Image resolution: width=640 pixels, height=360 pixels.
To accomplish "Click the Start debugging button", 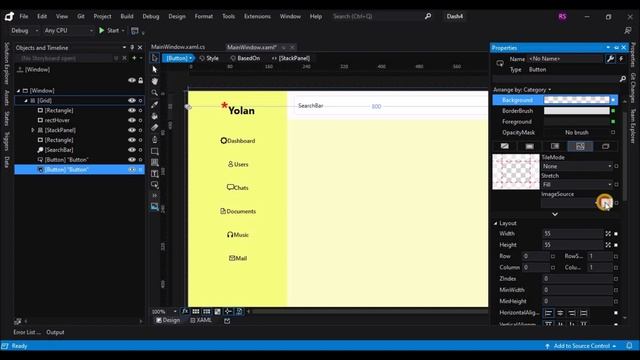I will [109, 31].
